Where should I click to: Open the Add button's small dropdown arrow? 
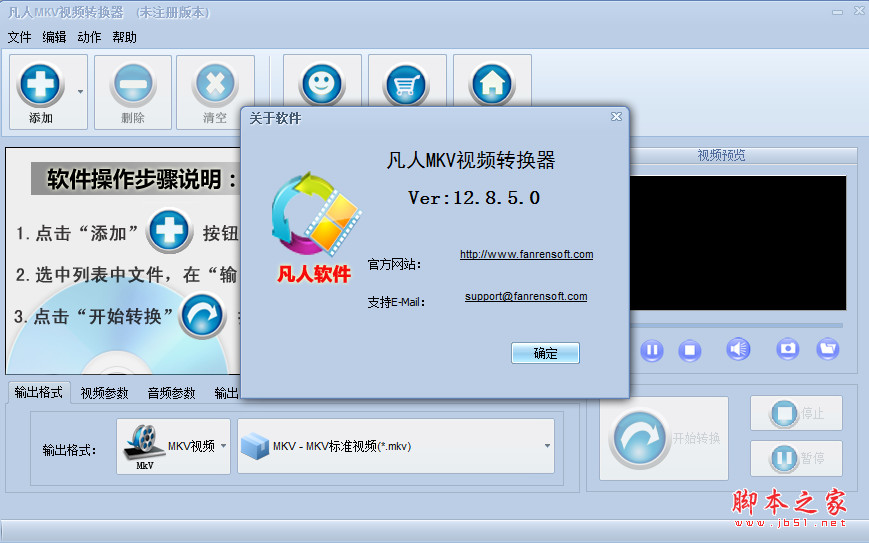[x=80, y=91]
